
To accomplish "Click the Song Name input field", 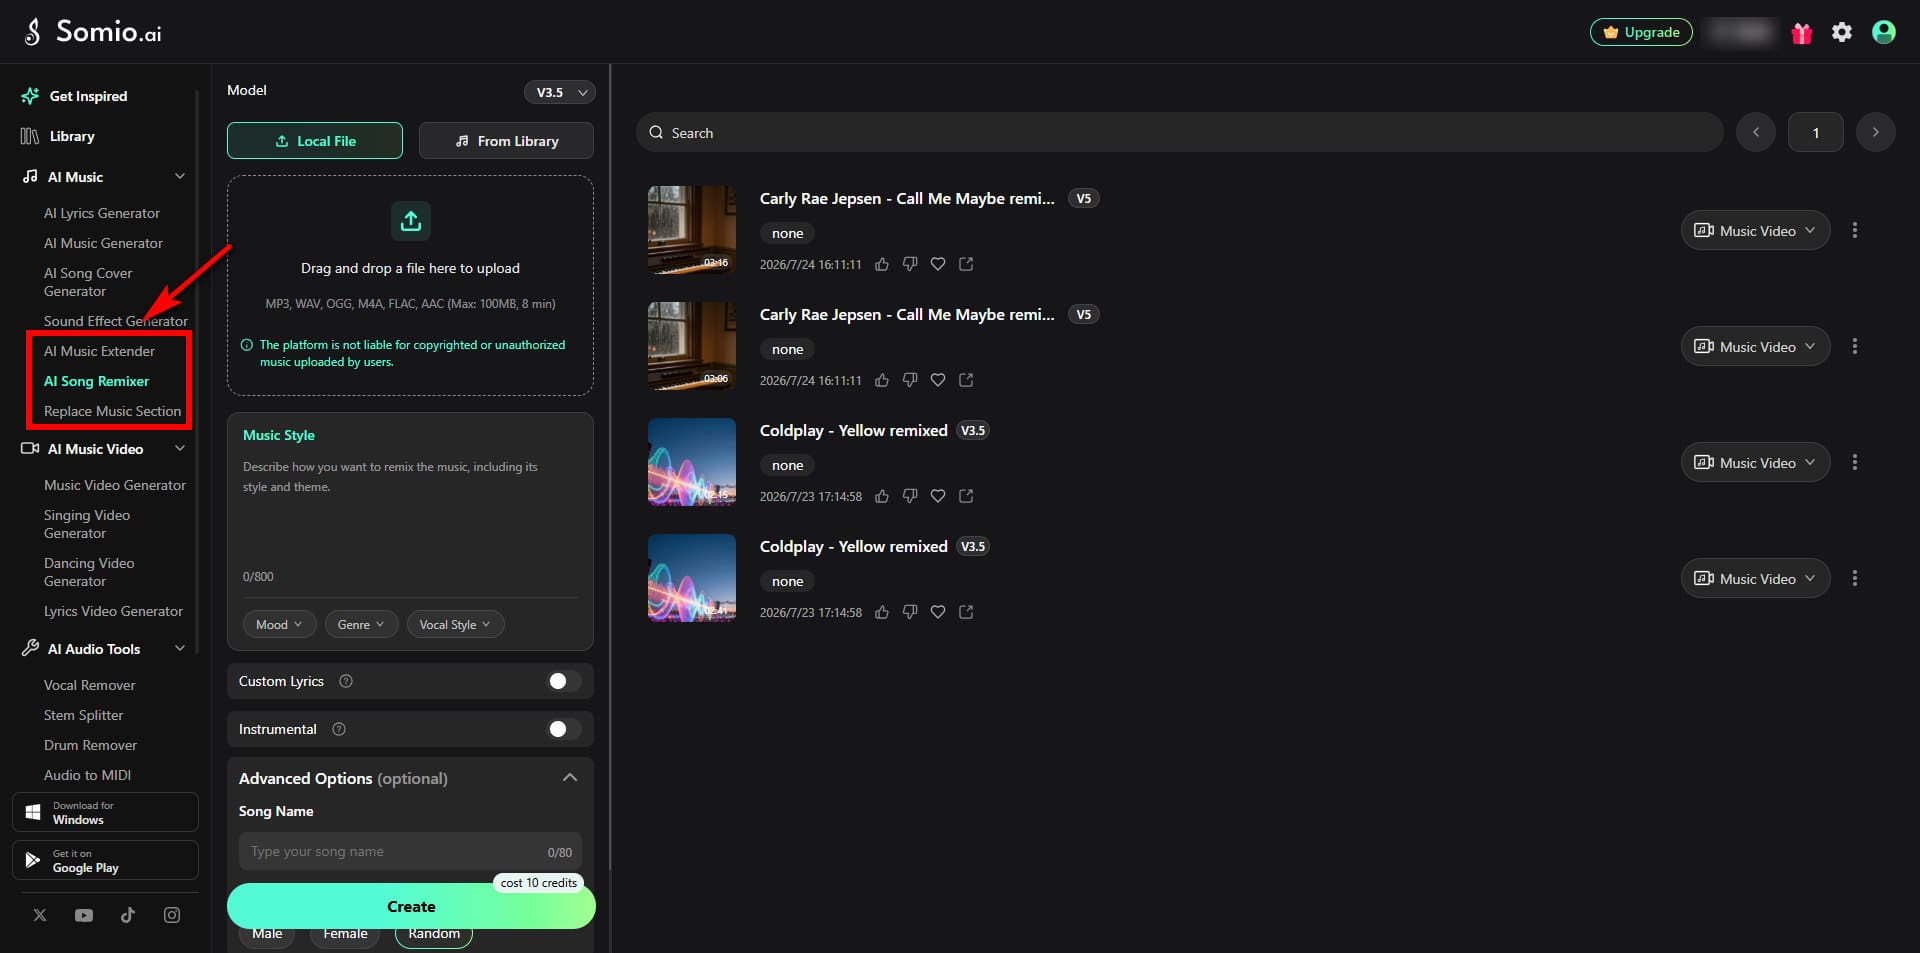I will pos(410,852).
